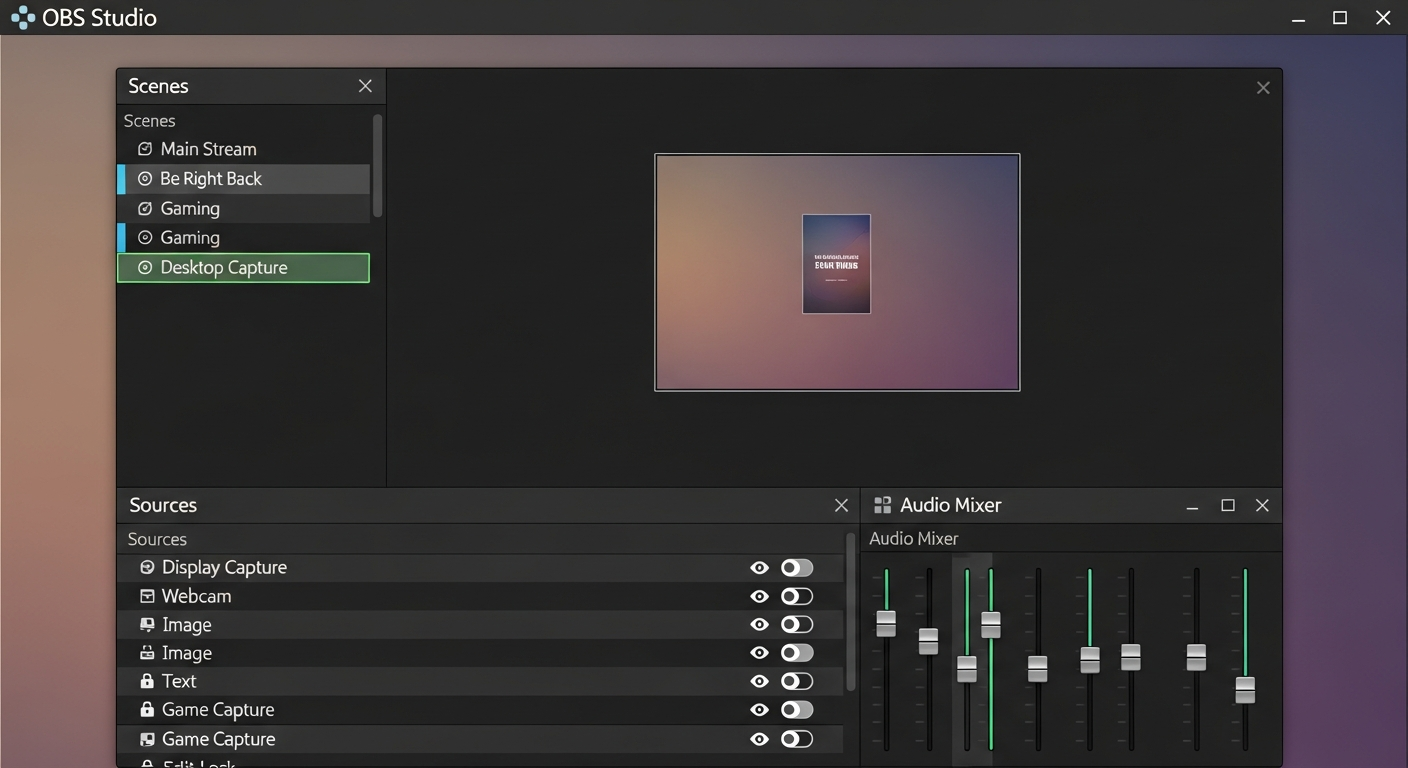
Task: Click the grid icon in the Audio Mixer header
Action: pyautogui.click(x=881, y=505)
